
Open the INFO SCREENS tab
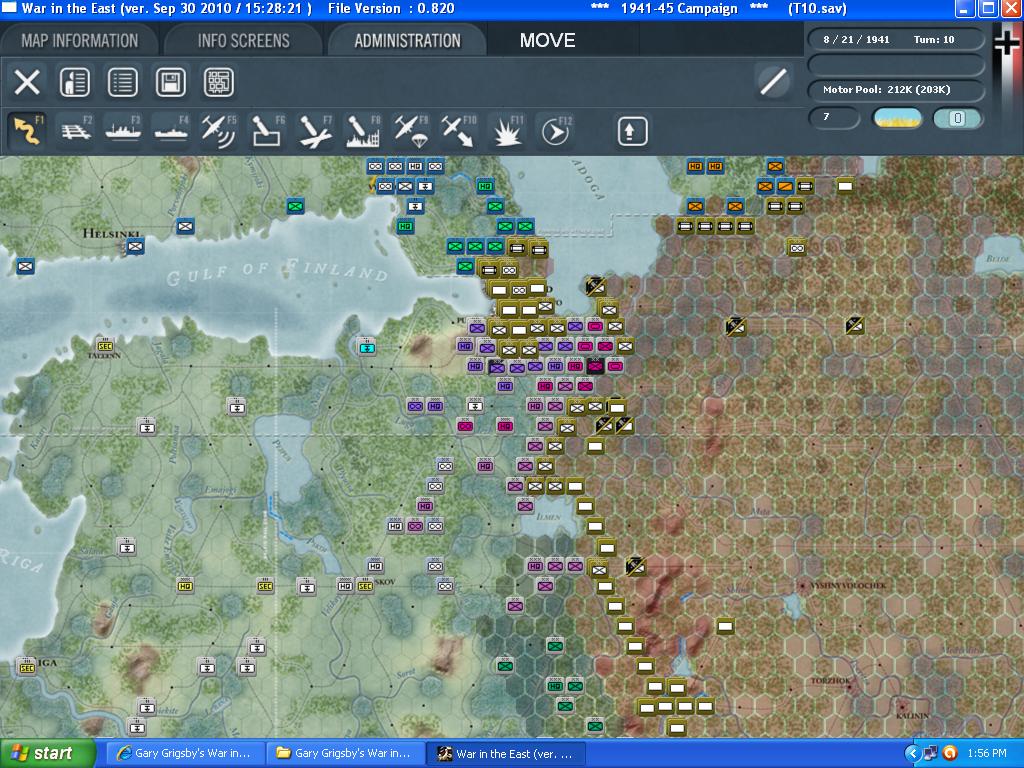243,40
